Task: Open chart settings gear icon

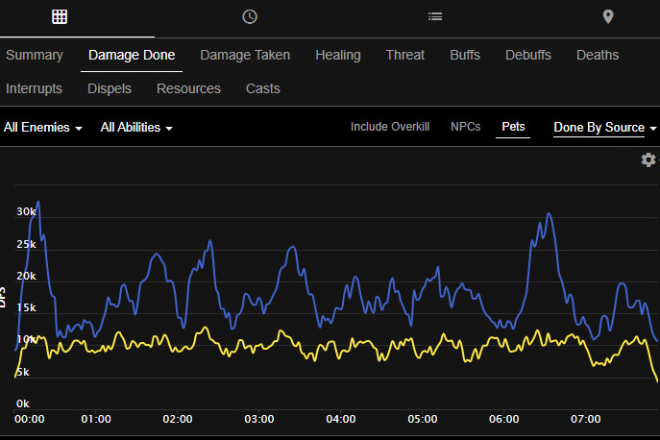Action: [x=648, y=160]
